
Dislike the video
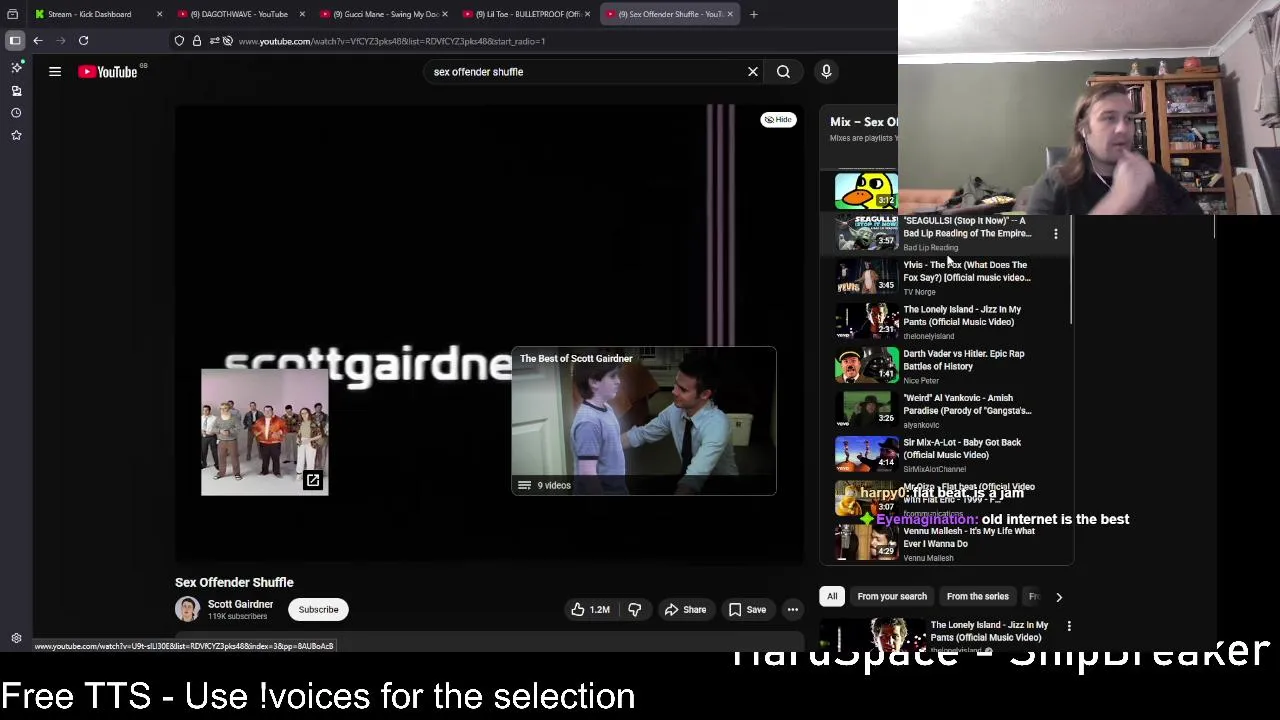[x=634, y=609]
